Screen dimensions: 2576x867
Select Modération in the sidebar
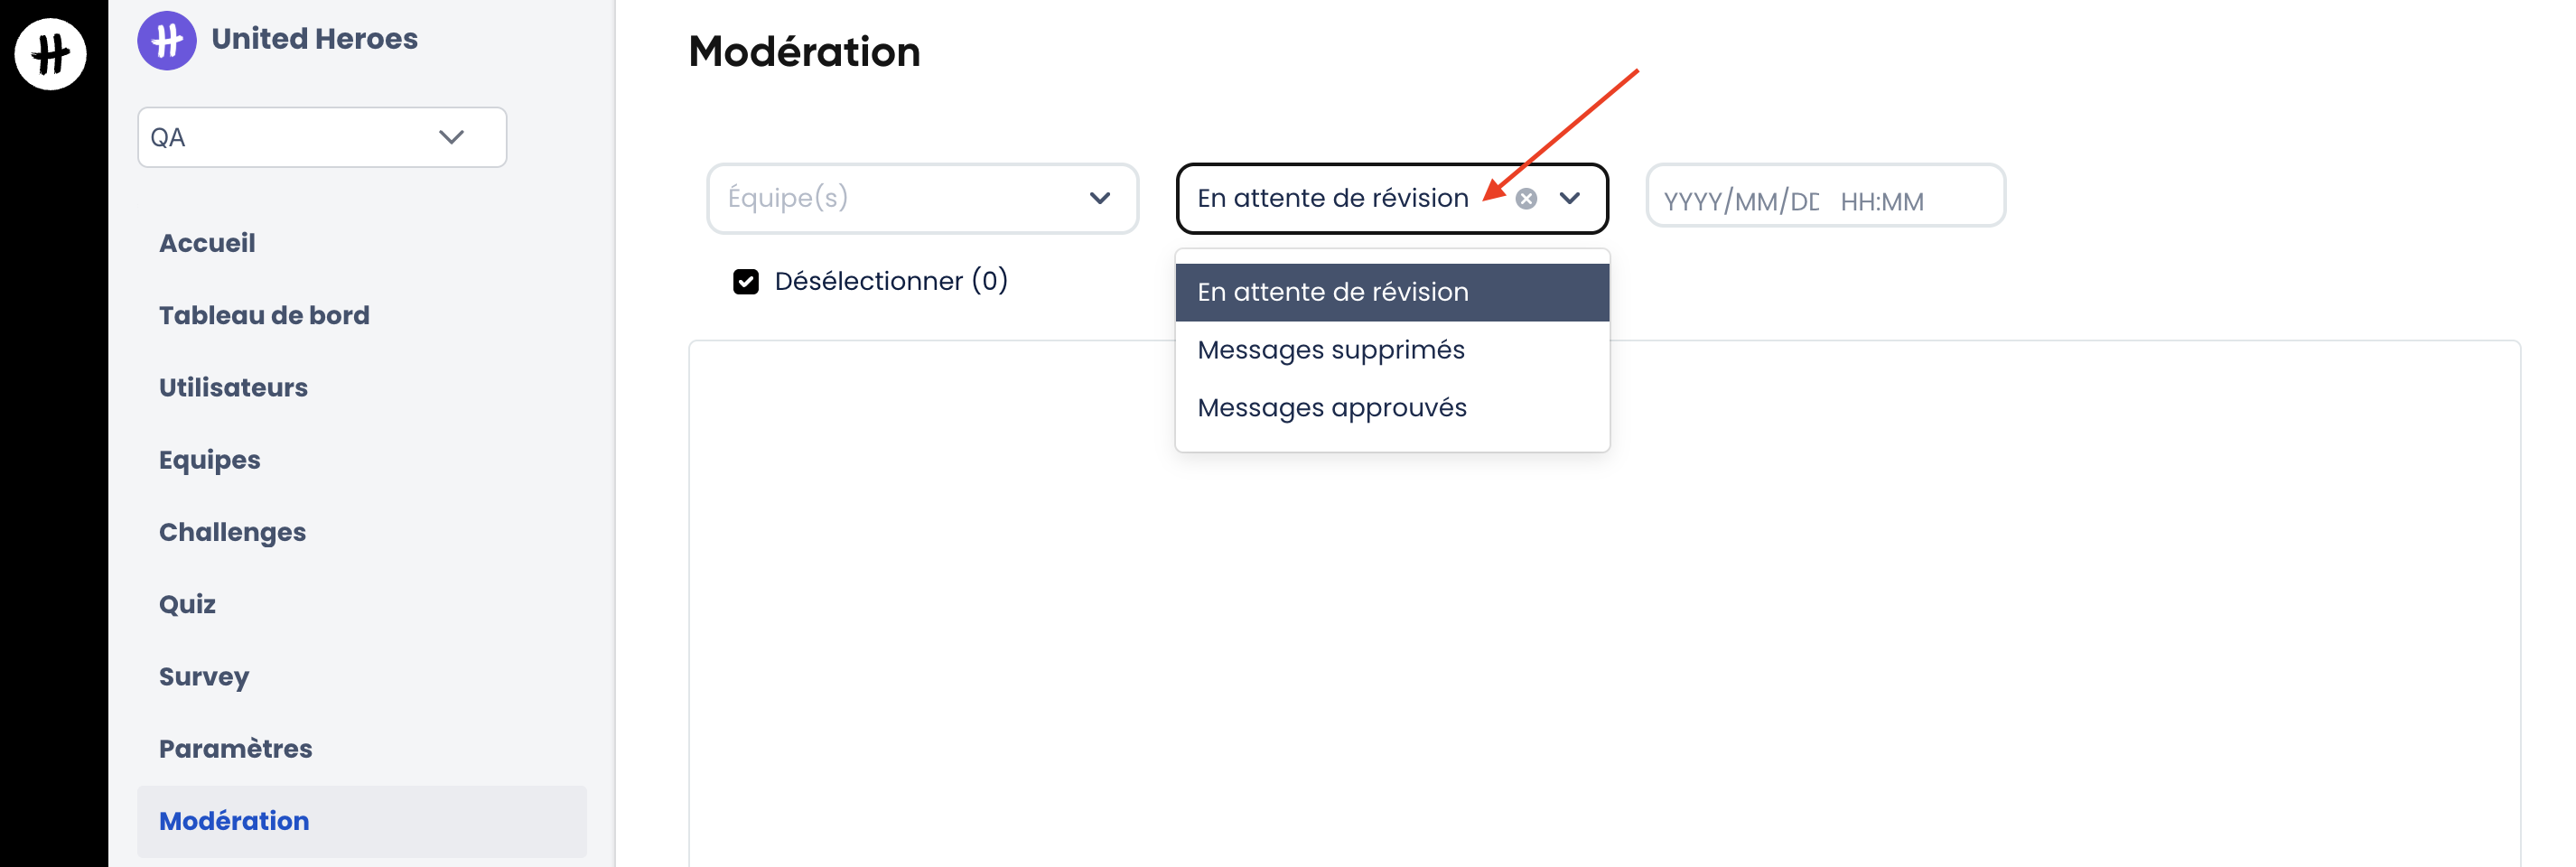[234, 821]
